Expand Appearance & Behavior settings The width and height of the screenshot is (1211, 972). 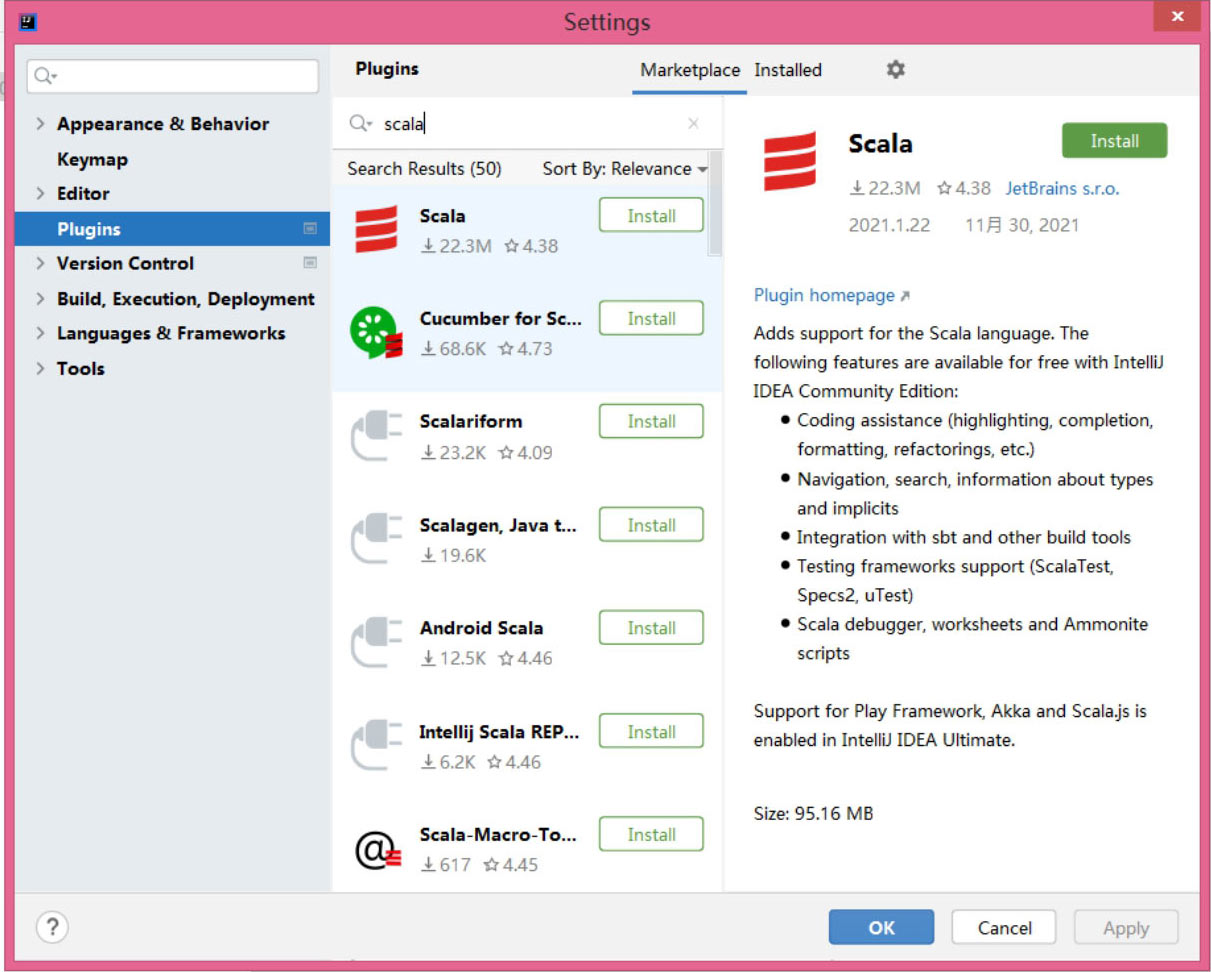pos(40,124)
